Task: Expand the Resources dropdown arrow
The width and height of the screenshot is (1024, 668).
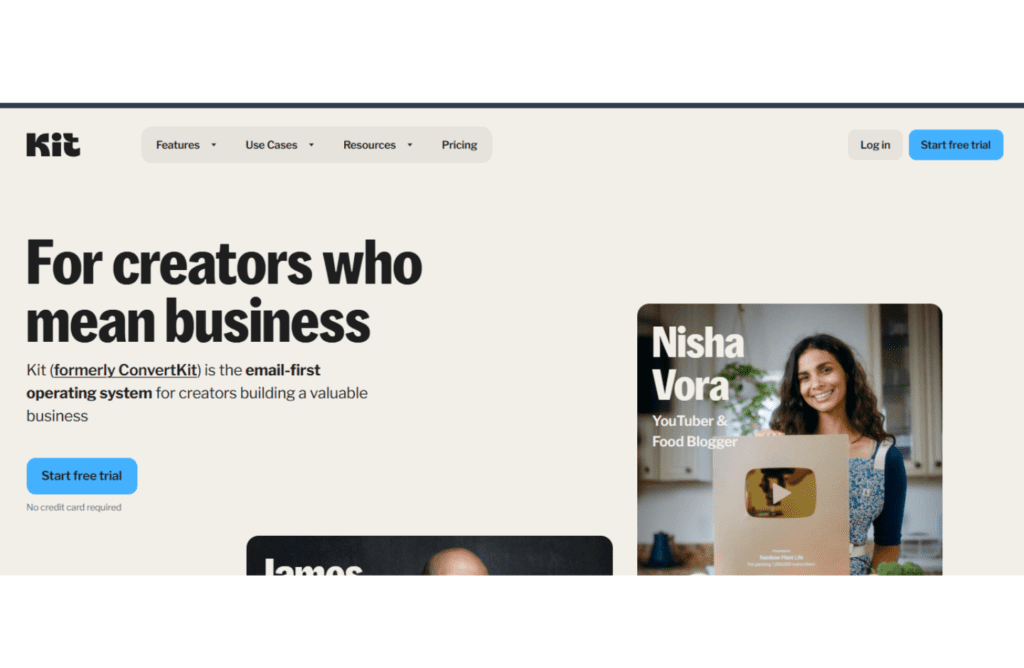Action: point(410,145)
